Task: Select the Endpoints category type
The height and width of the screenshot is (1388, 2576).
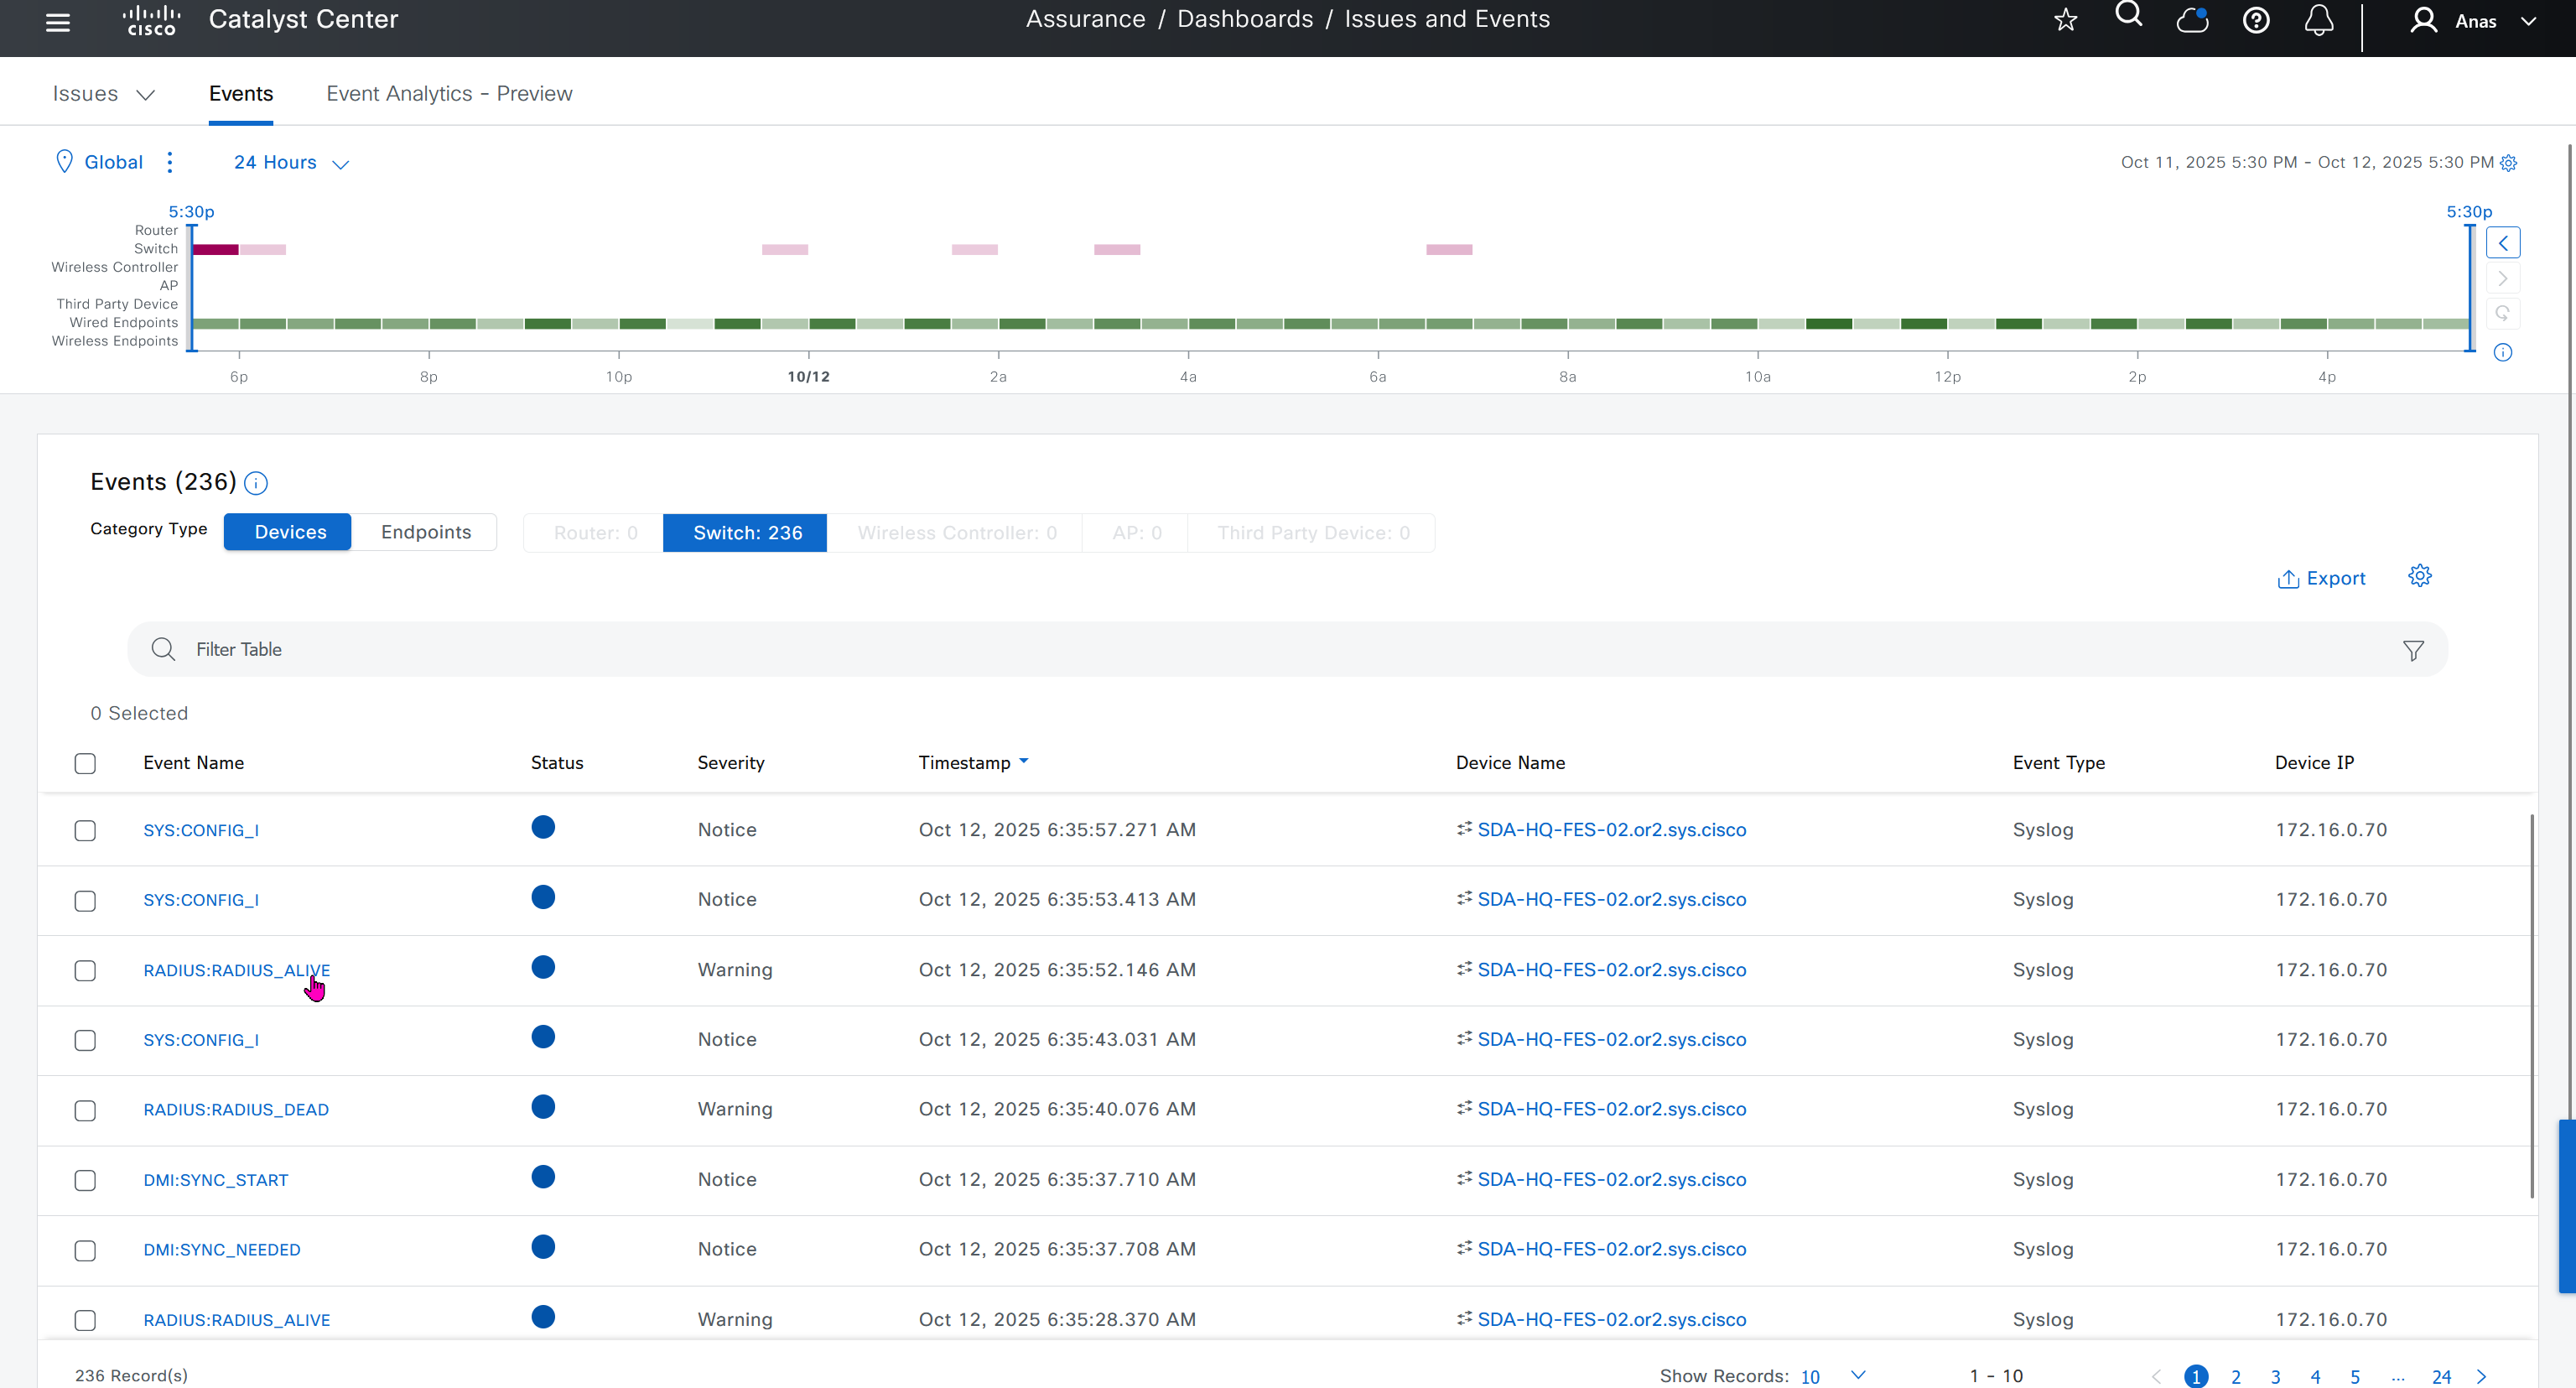Action: tap(425, 532)
